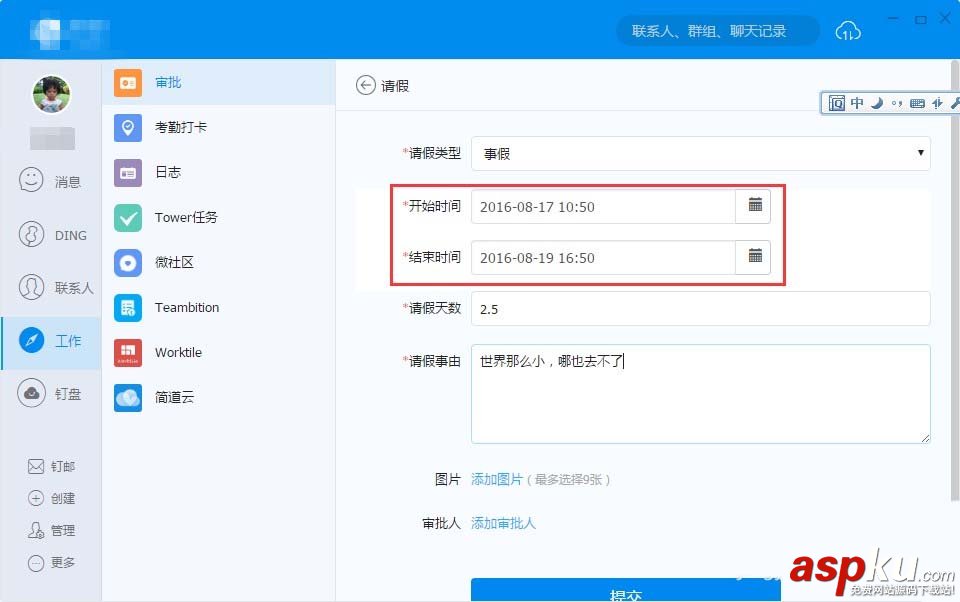Select the Teambition menu label
960x602 pixels.
tap(187, 307)
